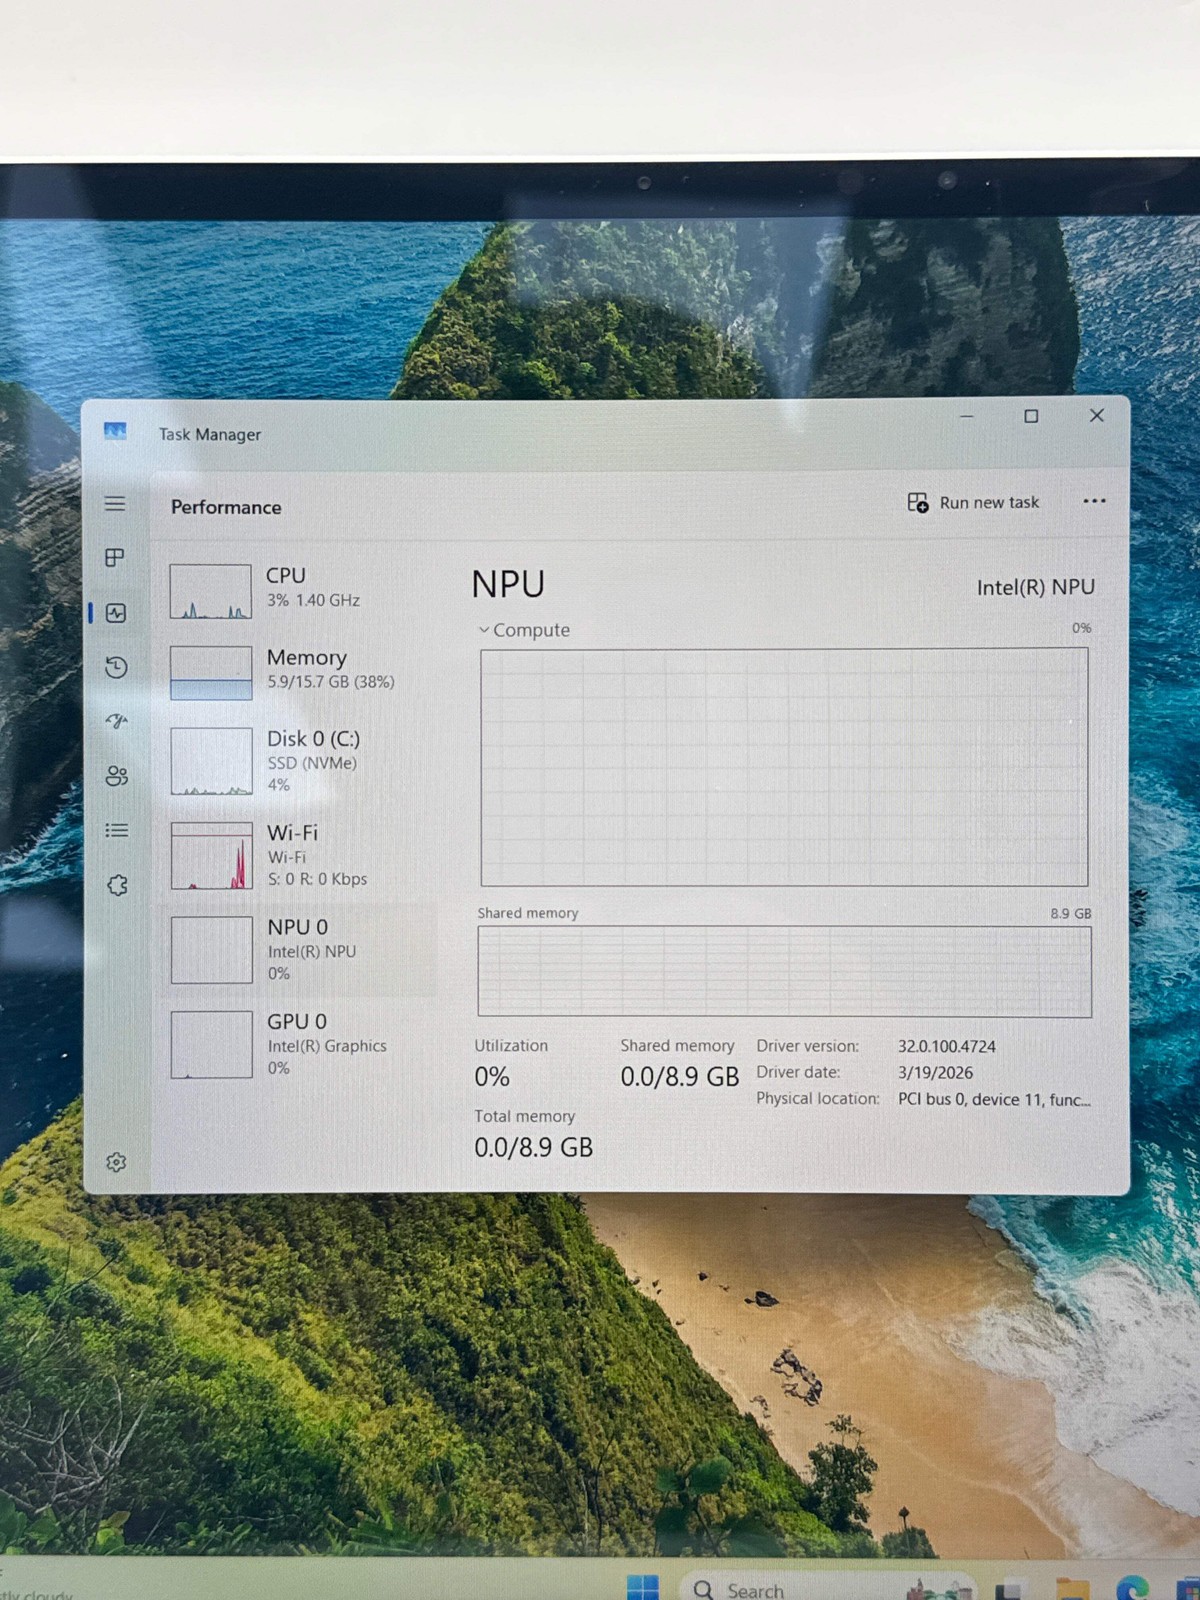Screen dimensions: 1200x1600
Task: Select Disk 0 (C:) performance entry
Action: point(300,761)
